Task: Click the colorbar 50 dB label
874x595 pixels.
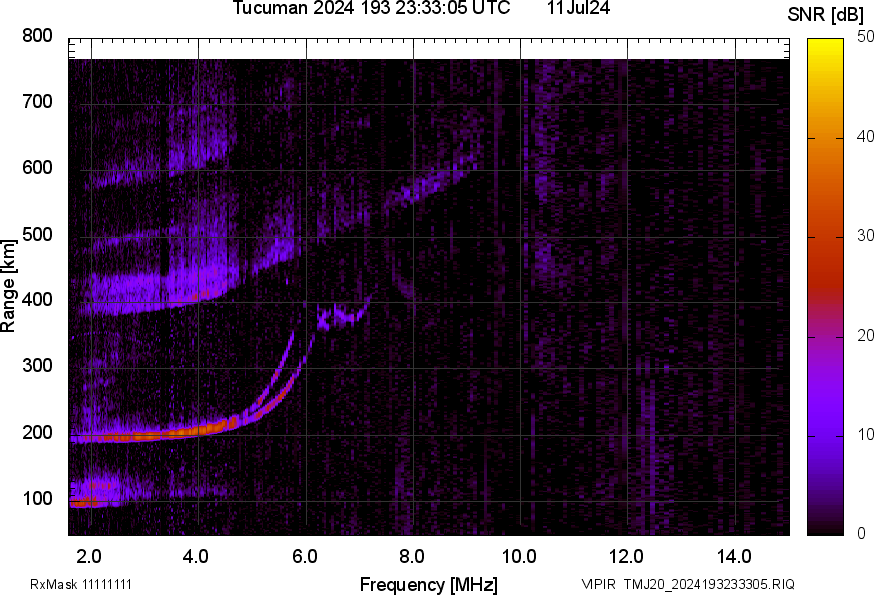Action: (865, 37)
